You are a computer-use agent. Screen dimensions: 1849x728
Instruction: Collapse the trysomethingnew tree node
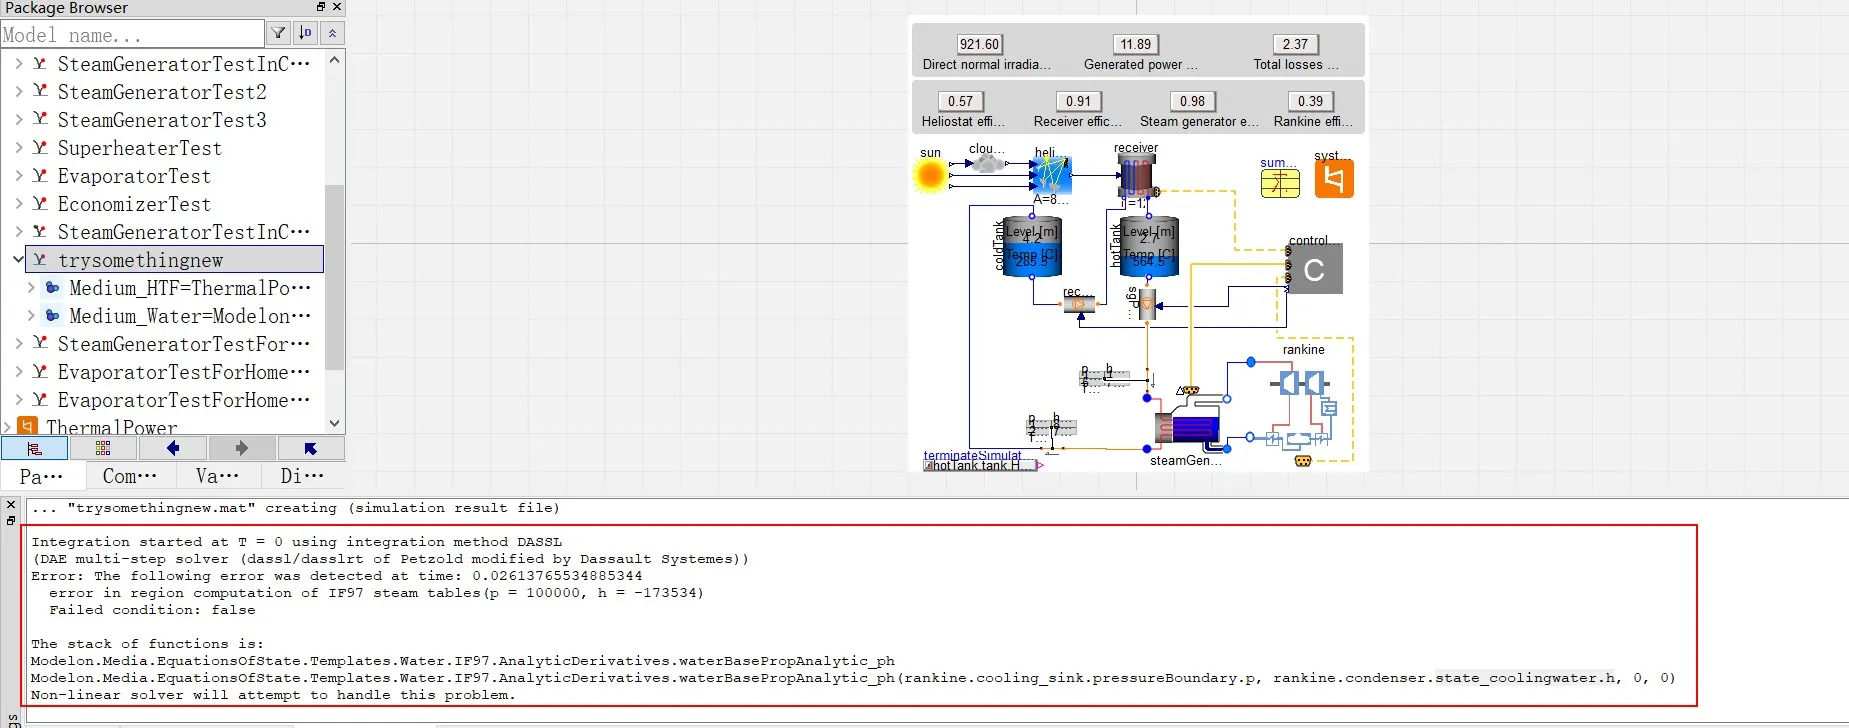(x=18, y=260)
